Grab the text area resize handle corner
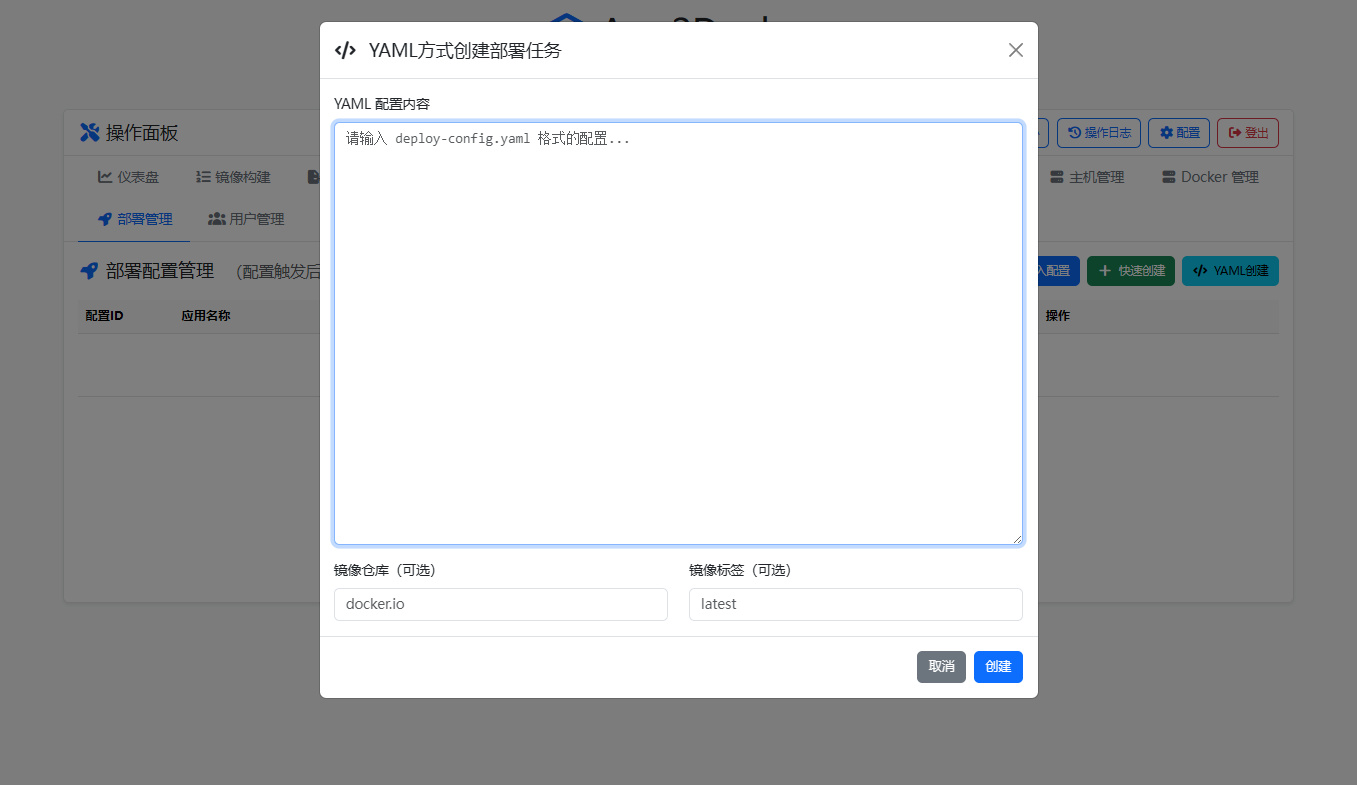The image size is (1357, 785). (1017, 539)
